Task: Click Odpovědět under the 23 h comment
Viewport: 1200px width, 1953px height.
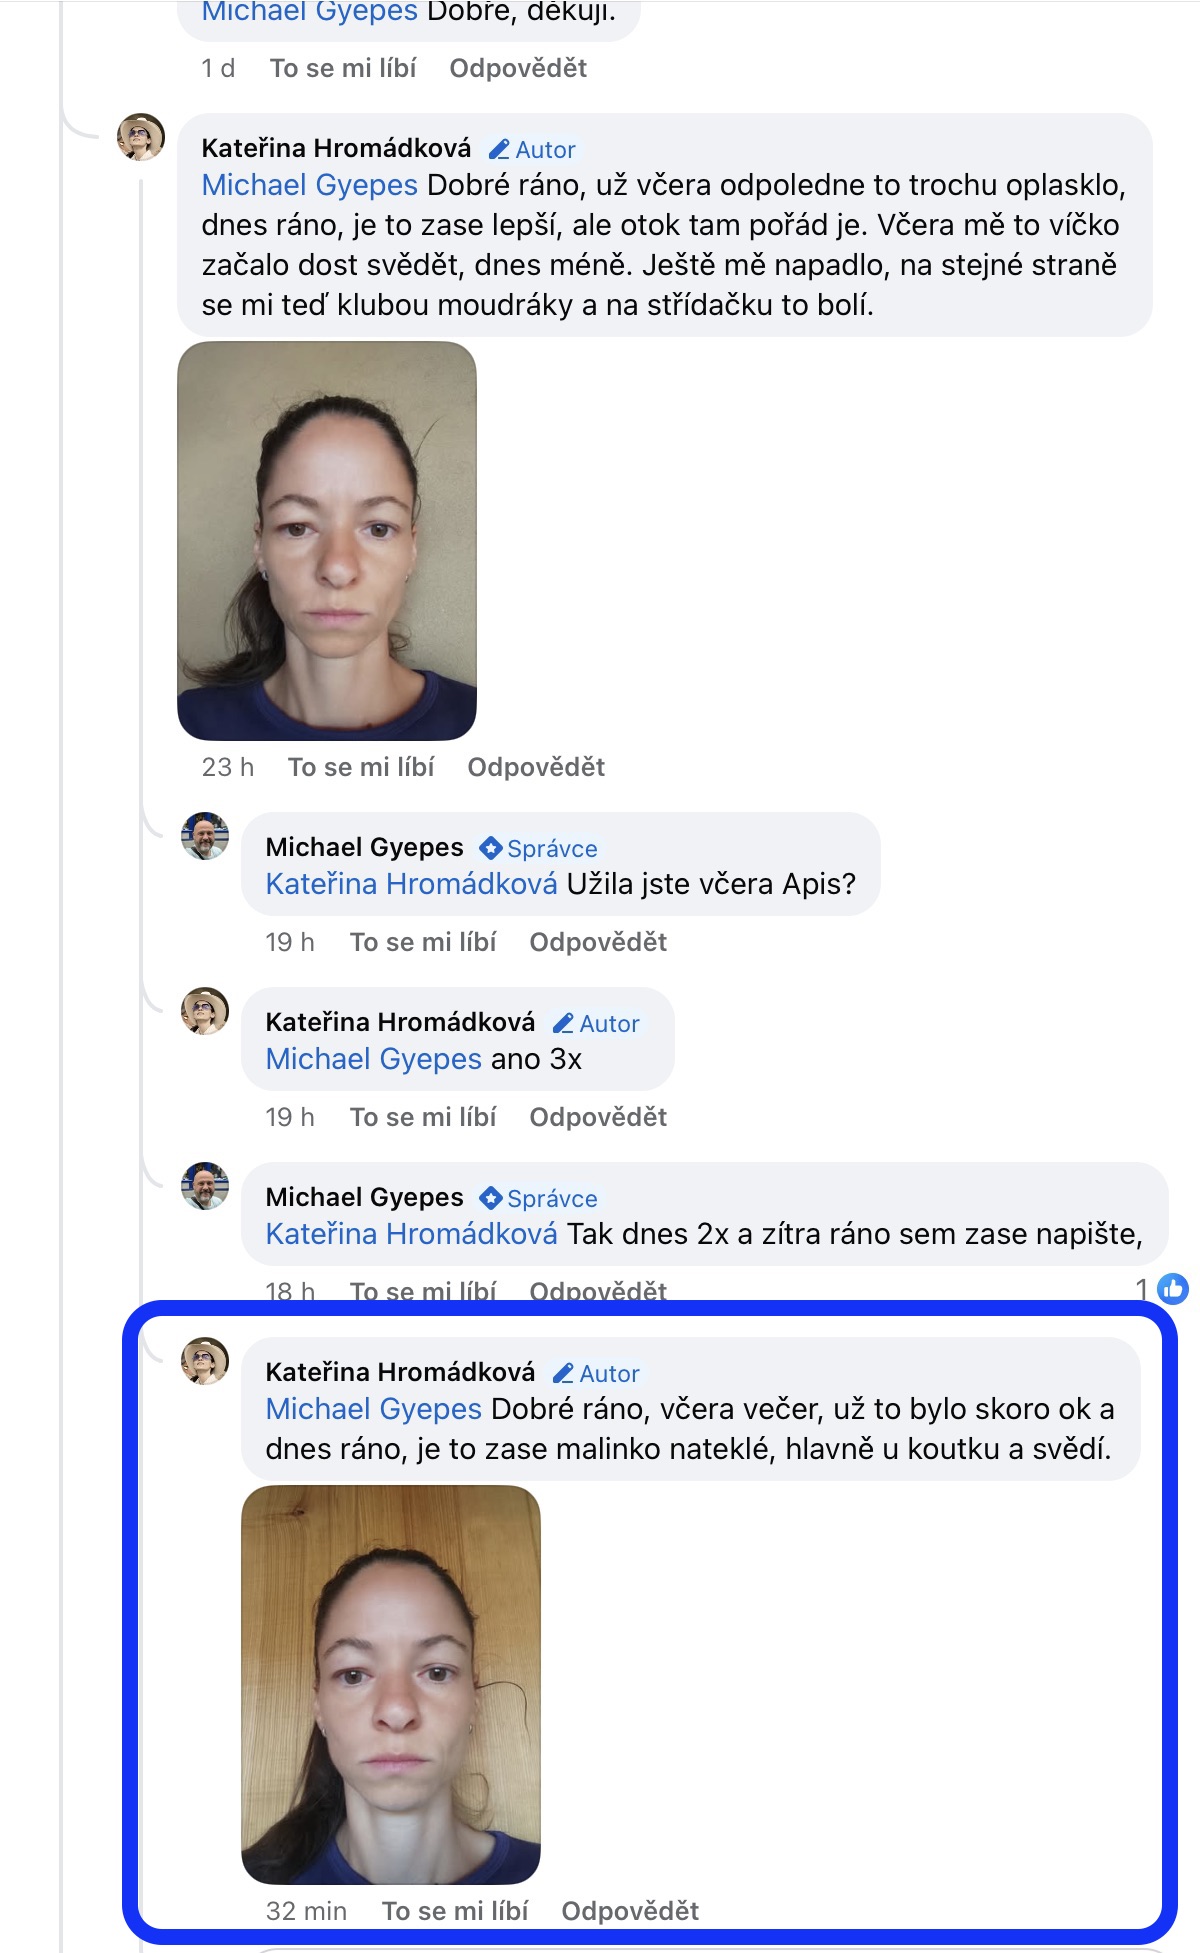Action: (x=536, y=767)
